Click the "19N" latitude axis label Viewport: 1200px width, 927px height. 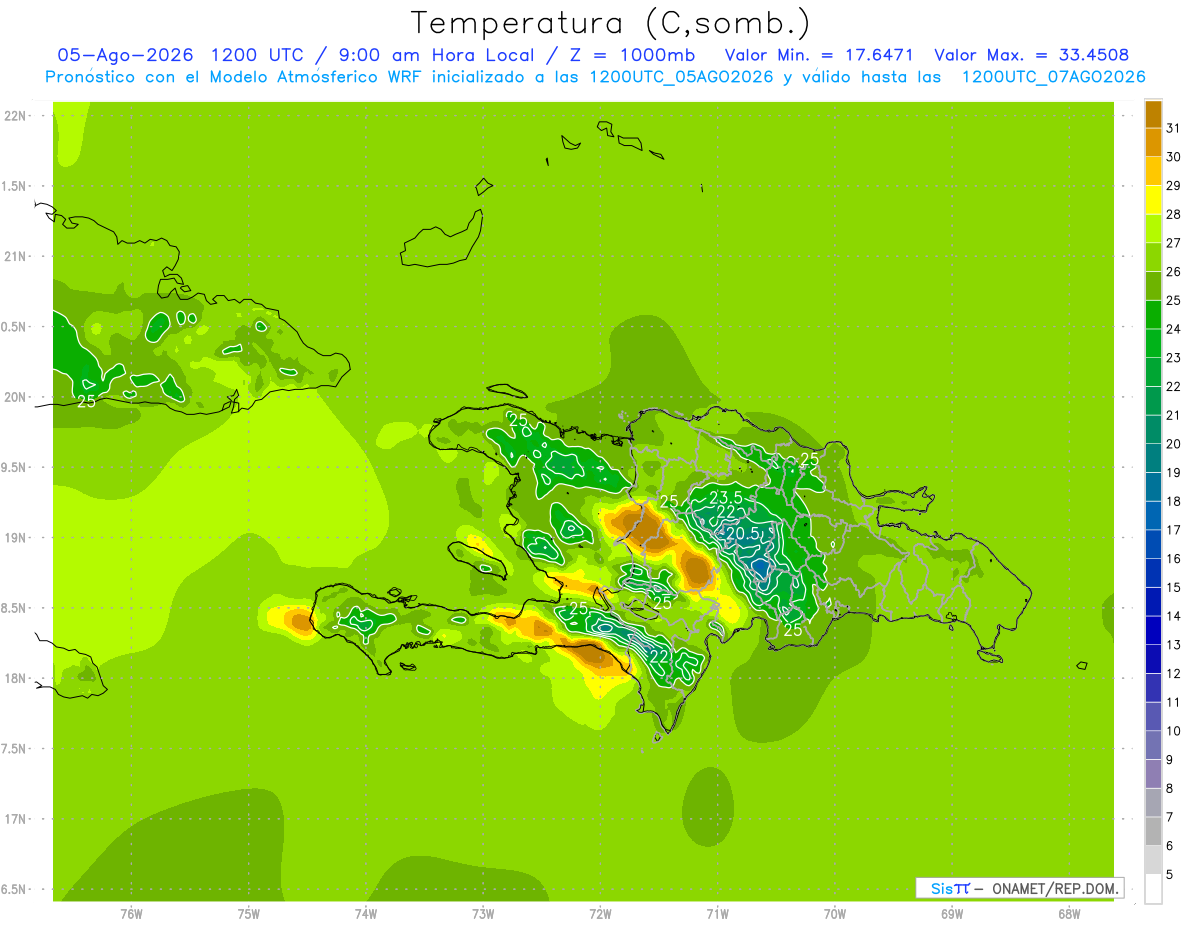tap(17, 538)
